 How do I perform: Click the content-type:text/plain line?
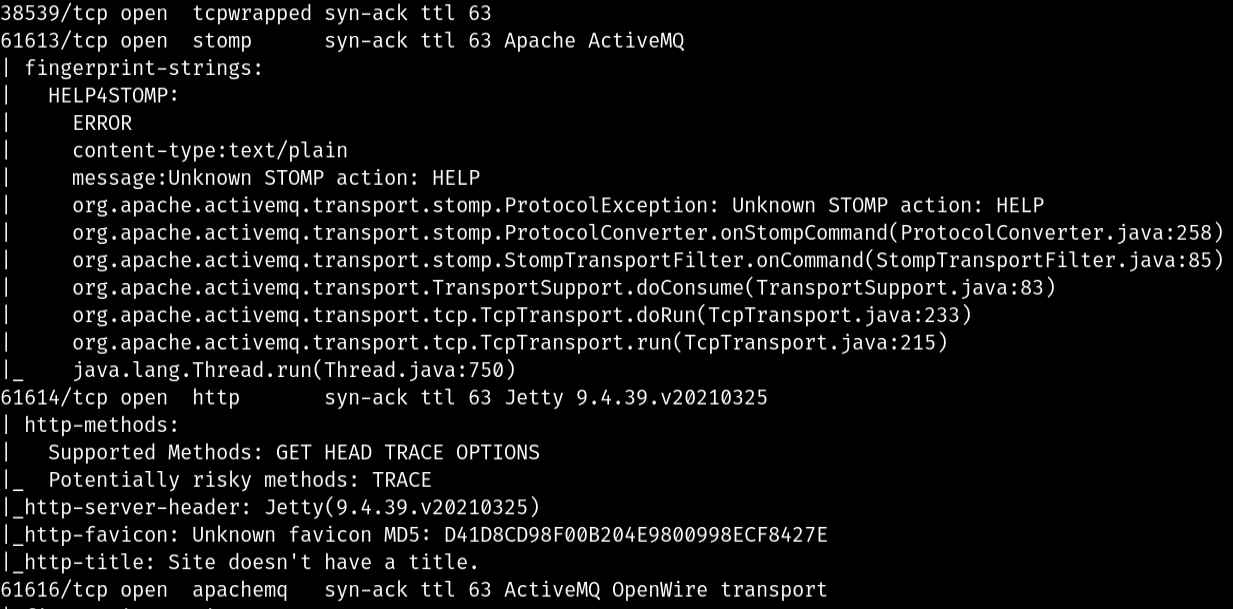pyautogui.click(x=210, y=151)
